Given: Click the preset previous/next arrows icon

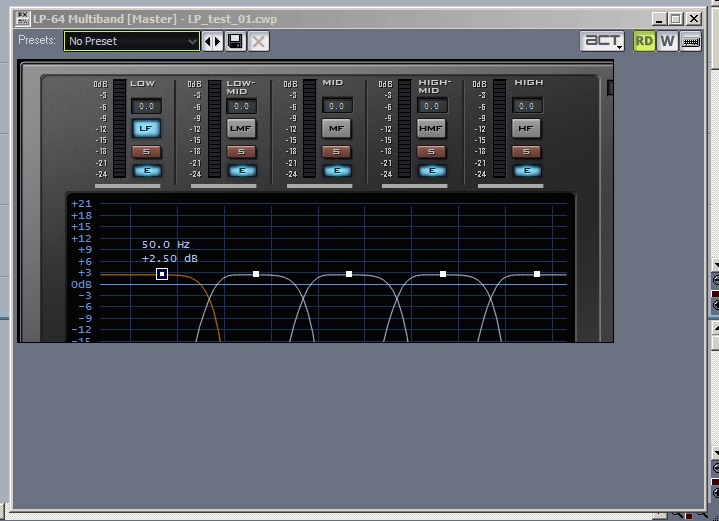Looking at the screenshot, I should click(213, 41).
